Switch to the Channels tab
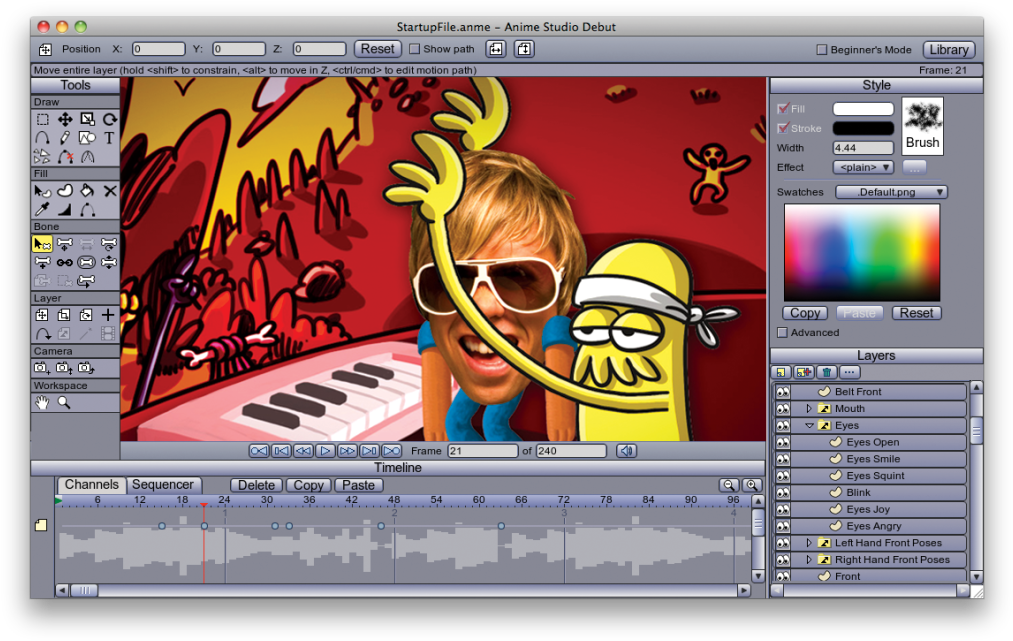This screenshot has height=641, width=1013. pos(91,485)
